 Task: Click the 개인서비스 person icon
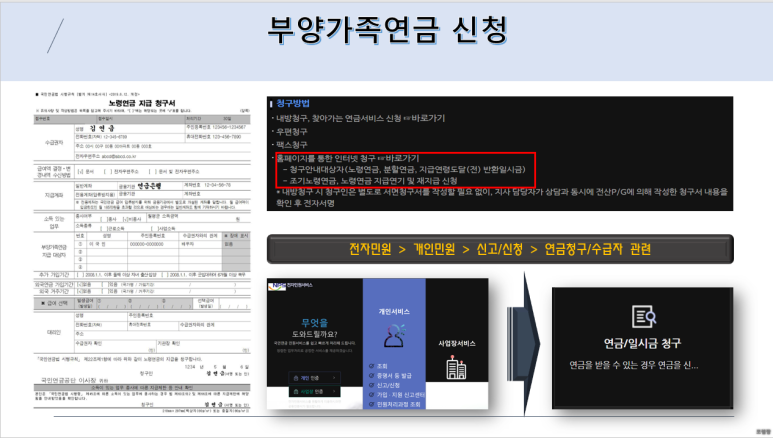(394, 336)
